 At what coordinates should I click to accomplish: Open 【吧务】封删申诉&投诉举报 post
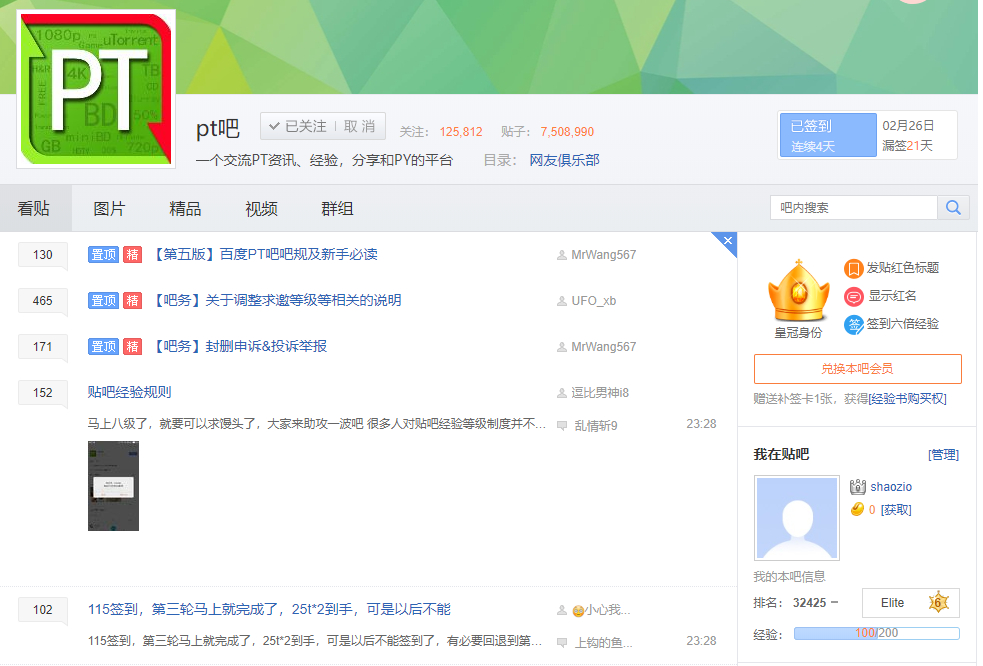pyautogui.click(x=239, y=346)
